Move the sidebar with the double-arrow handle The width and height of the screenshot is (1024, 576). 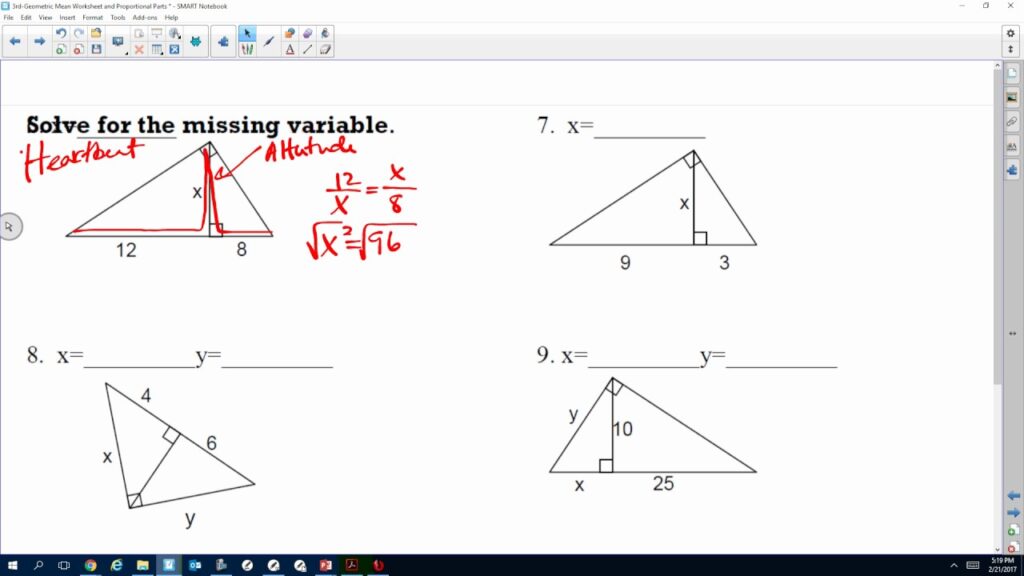coord(1012,333)
